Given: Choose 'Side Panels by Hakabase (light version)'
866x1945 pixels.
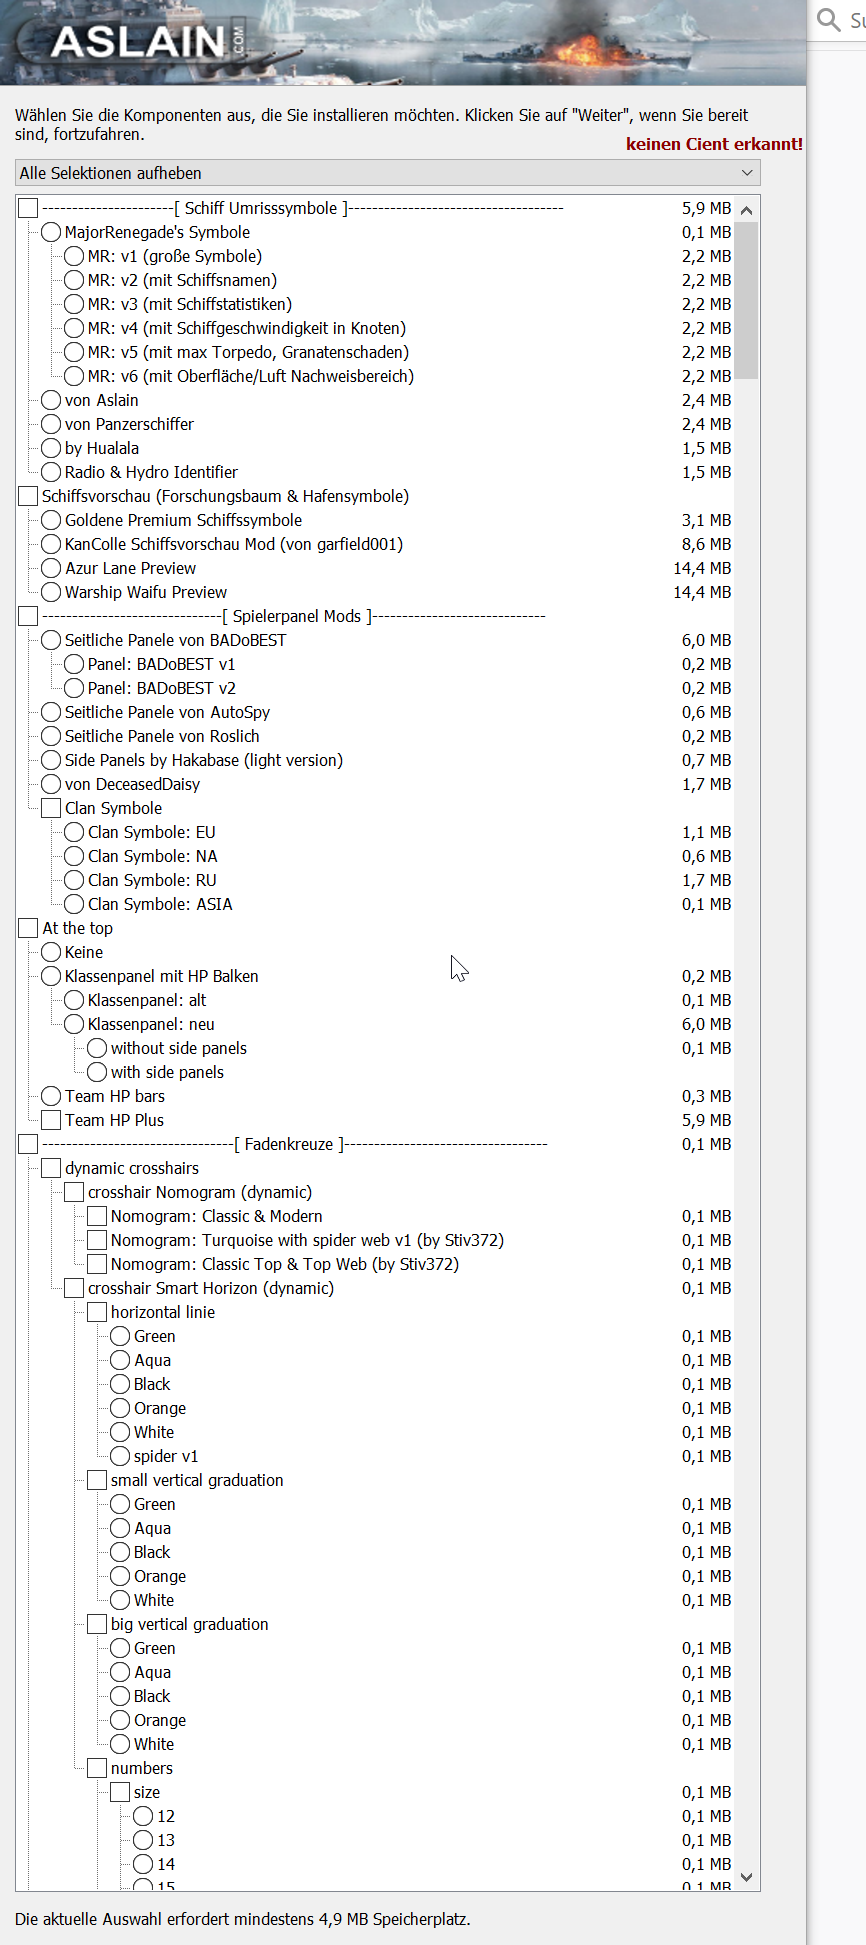Looking at the screenshot, I should pyautogui.click(x=51, y=760).
